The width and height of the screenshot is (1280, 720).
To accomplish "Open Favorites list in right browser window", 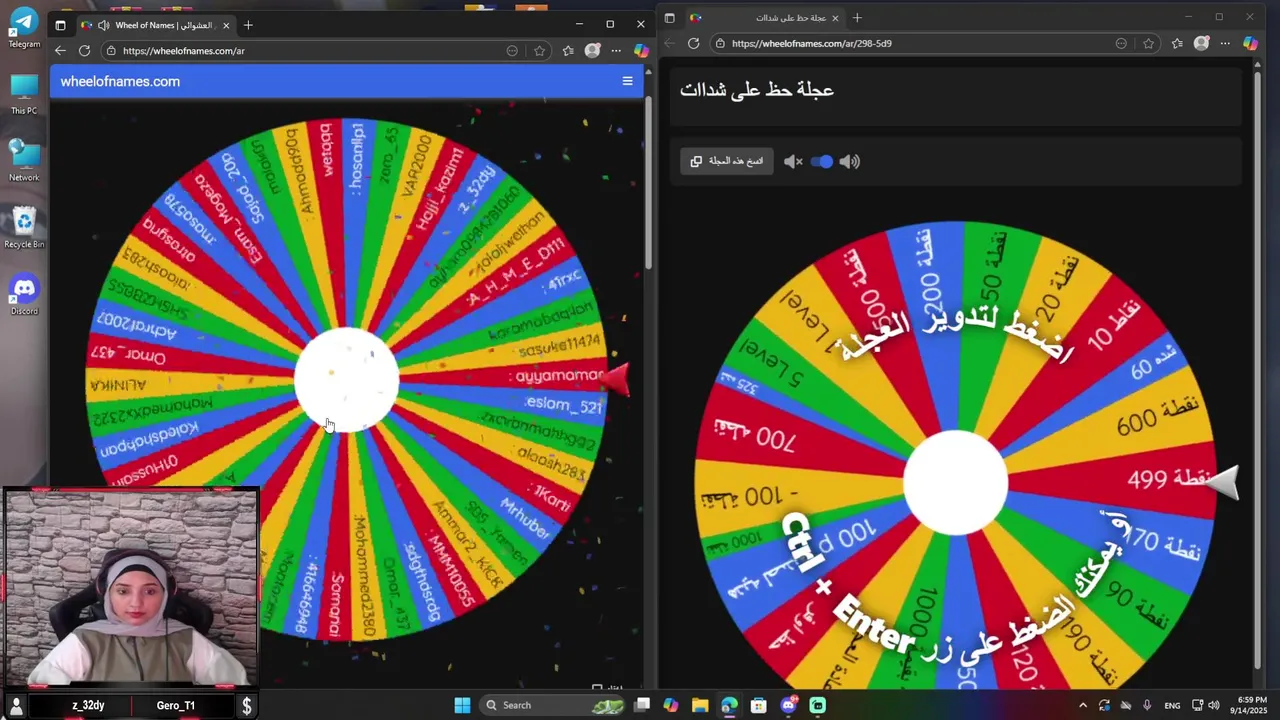I will [x=1177, y=43].
